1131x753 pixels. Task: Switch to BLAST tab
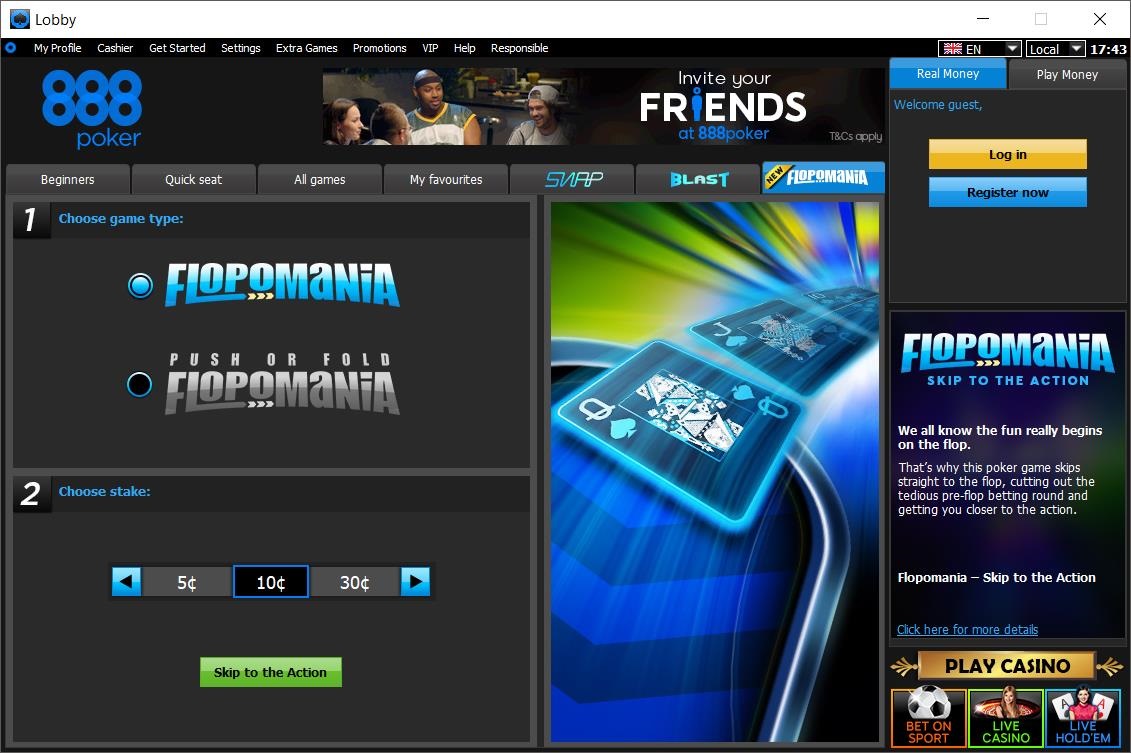[x=699, y=180]
